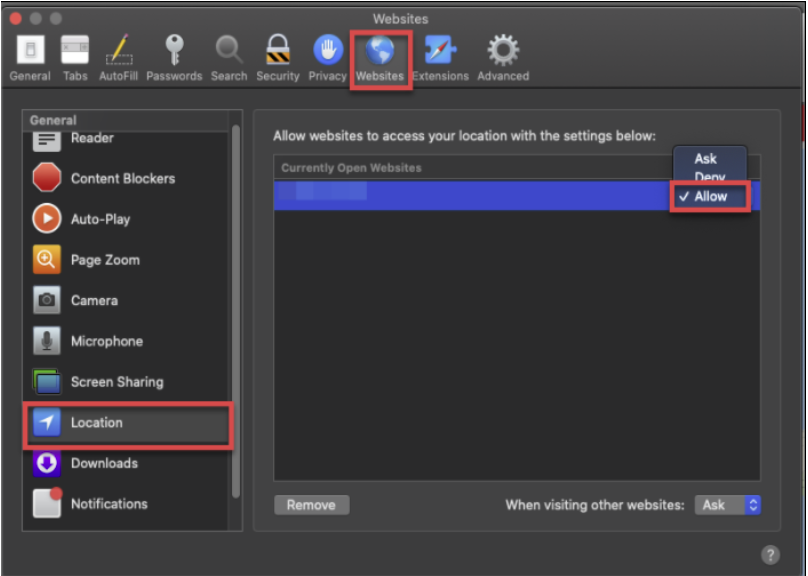
Task: Click the Currently Open Websites header
Action: 351,168
